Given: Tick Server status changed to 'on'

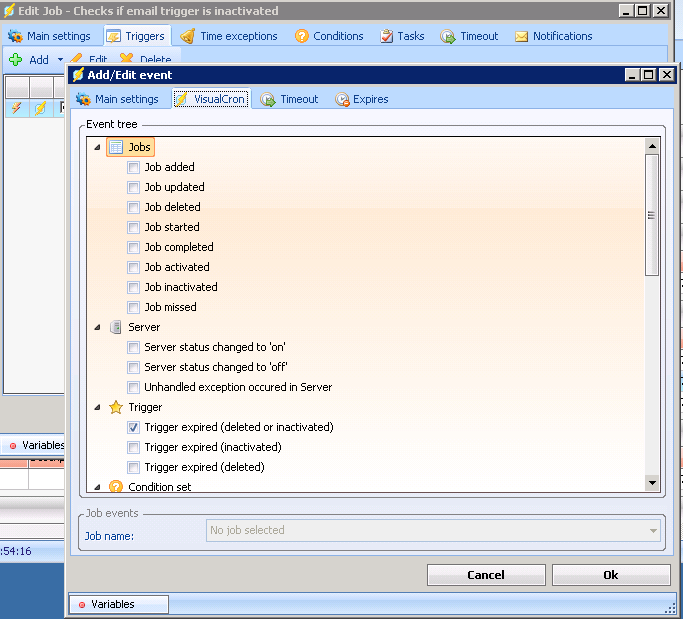Looking at the screenshot, I should pos(133,347).
